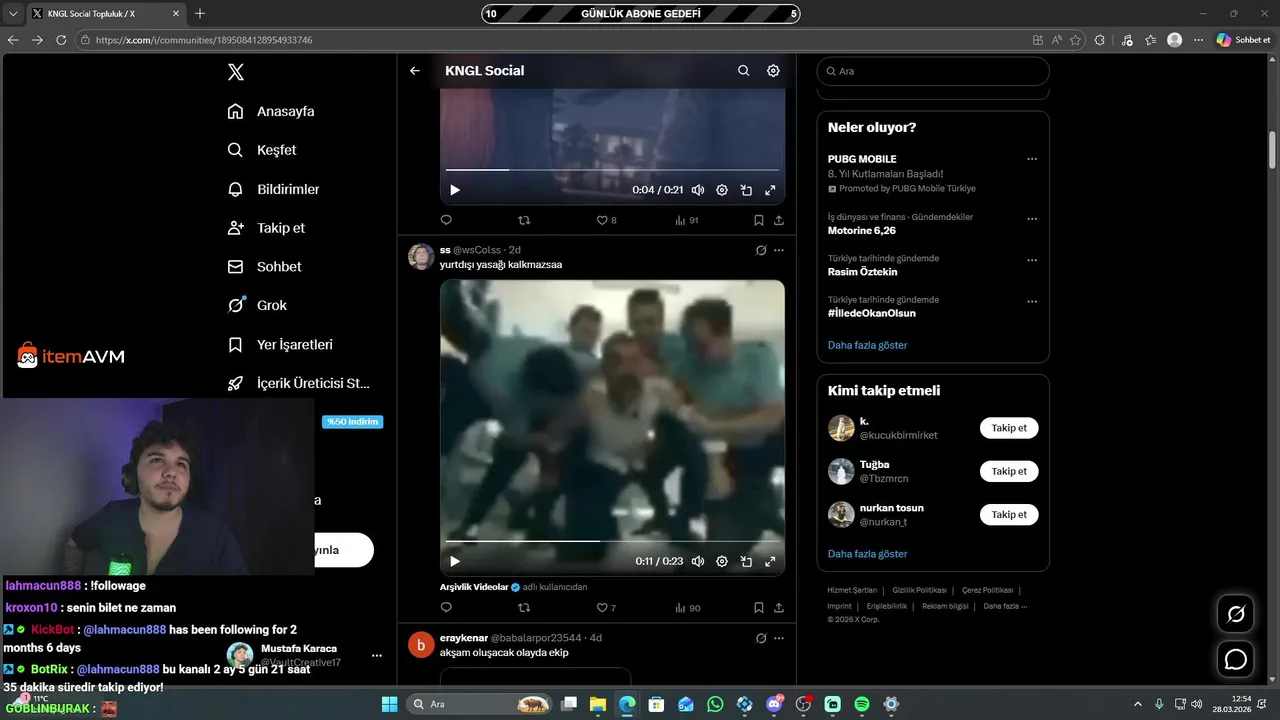Open Spotify from the taskbar

point(862,704)
